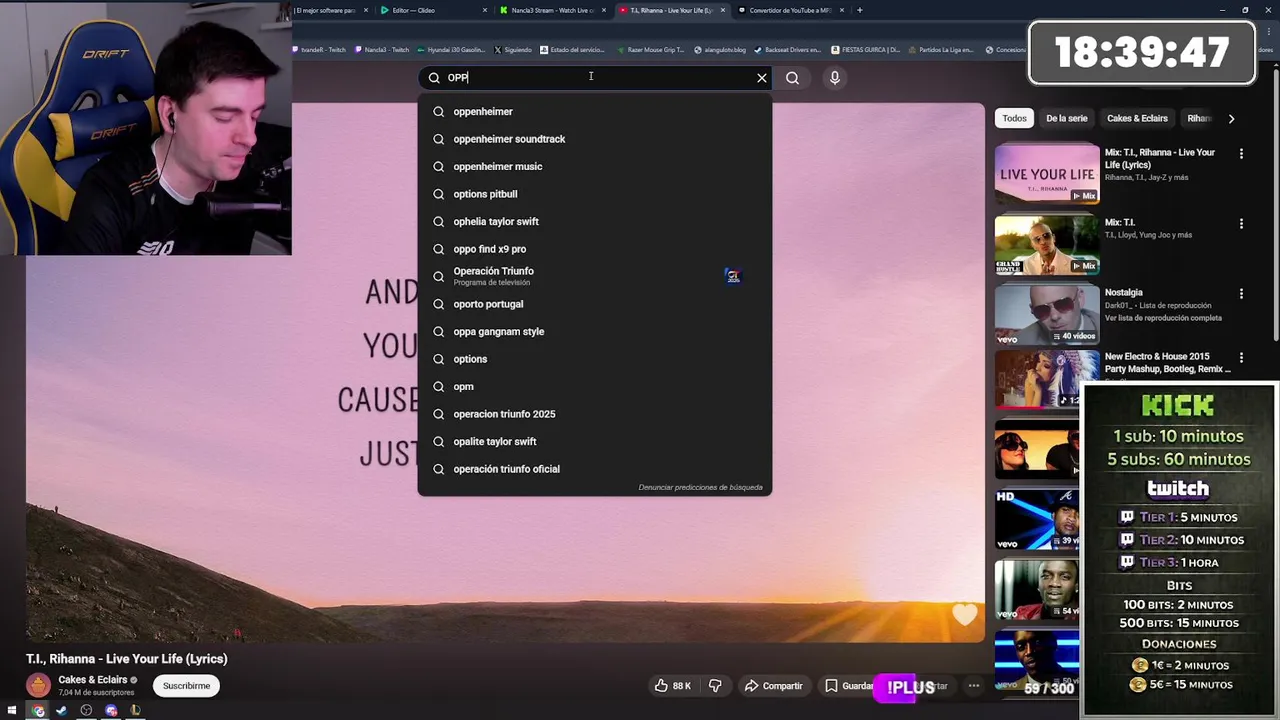The height and width of the screenshot is (720, 1280).
Task: Open the 'Siguiendo' X bookmark
Action: point(512,49)
